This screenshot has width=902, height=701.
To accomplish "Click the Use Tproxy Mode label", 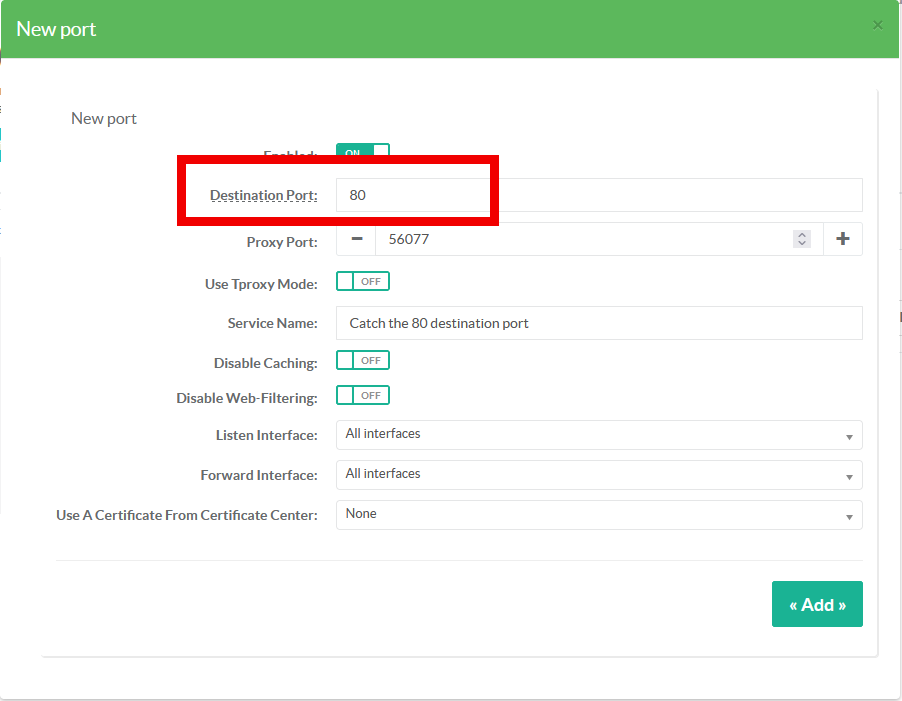I will [261, 284].
